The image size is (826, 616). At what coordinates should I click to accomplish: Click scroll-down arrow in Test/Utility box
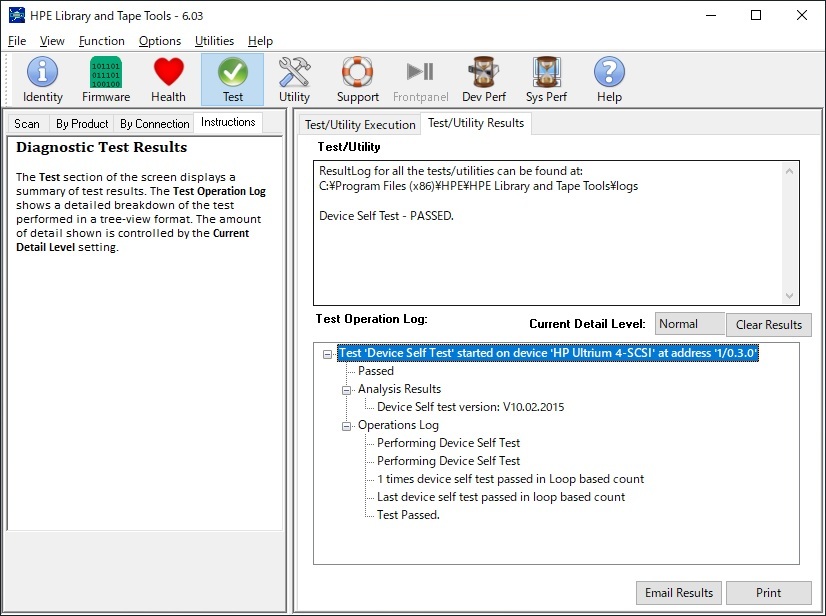click(789, 296)
